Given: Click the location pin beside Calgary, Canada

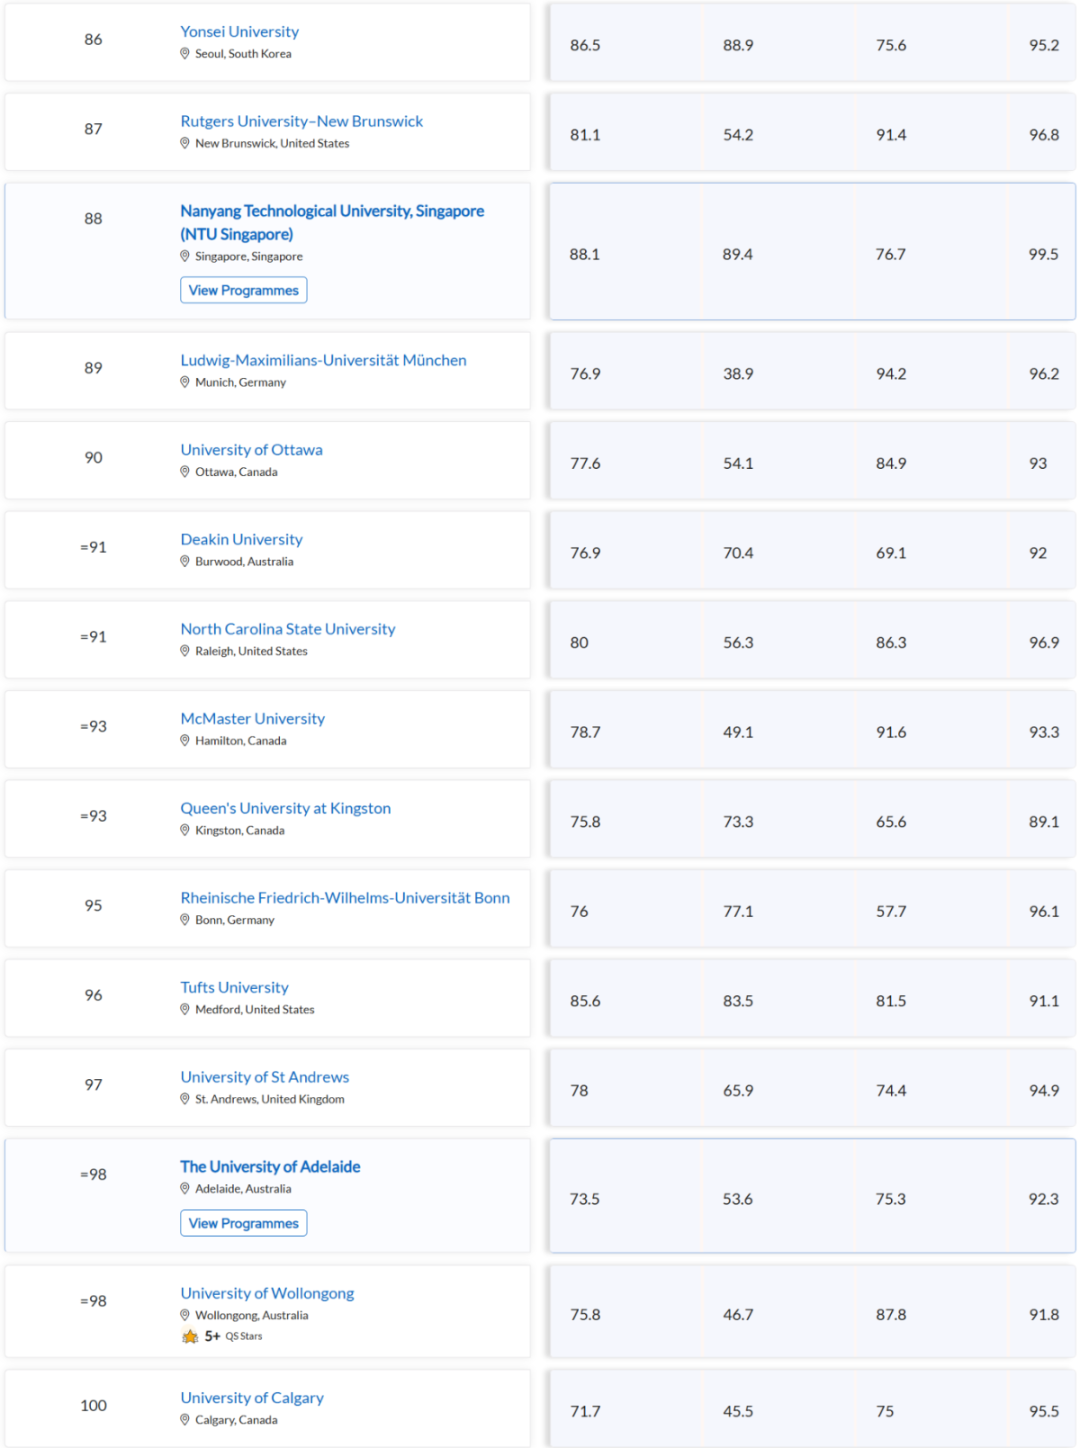Looking at the screenshot, I should click(x=185, y=1419).
